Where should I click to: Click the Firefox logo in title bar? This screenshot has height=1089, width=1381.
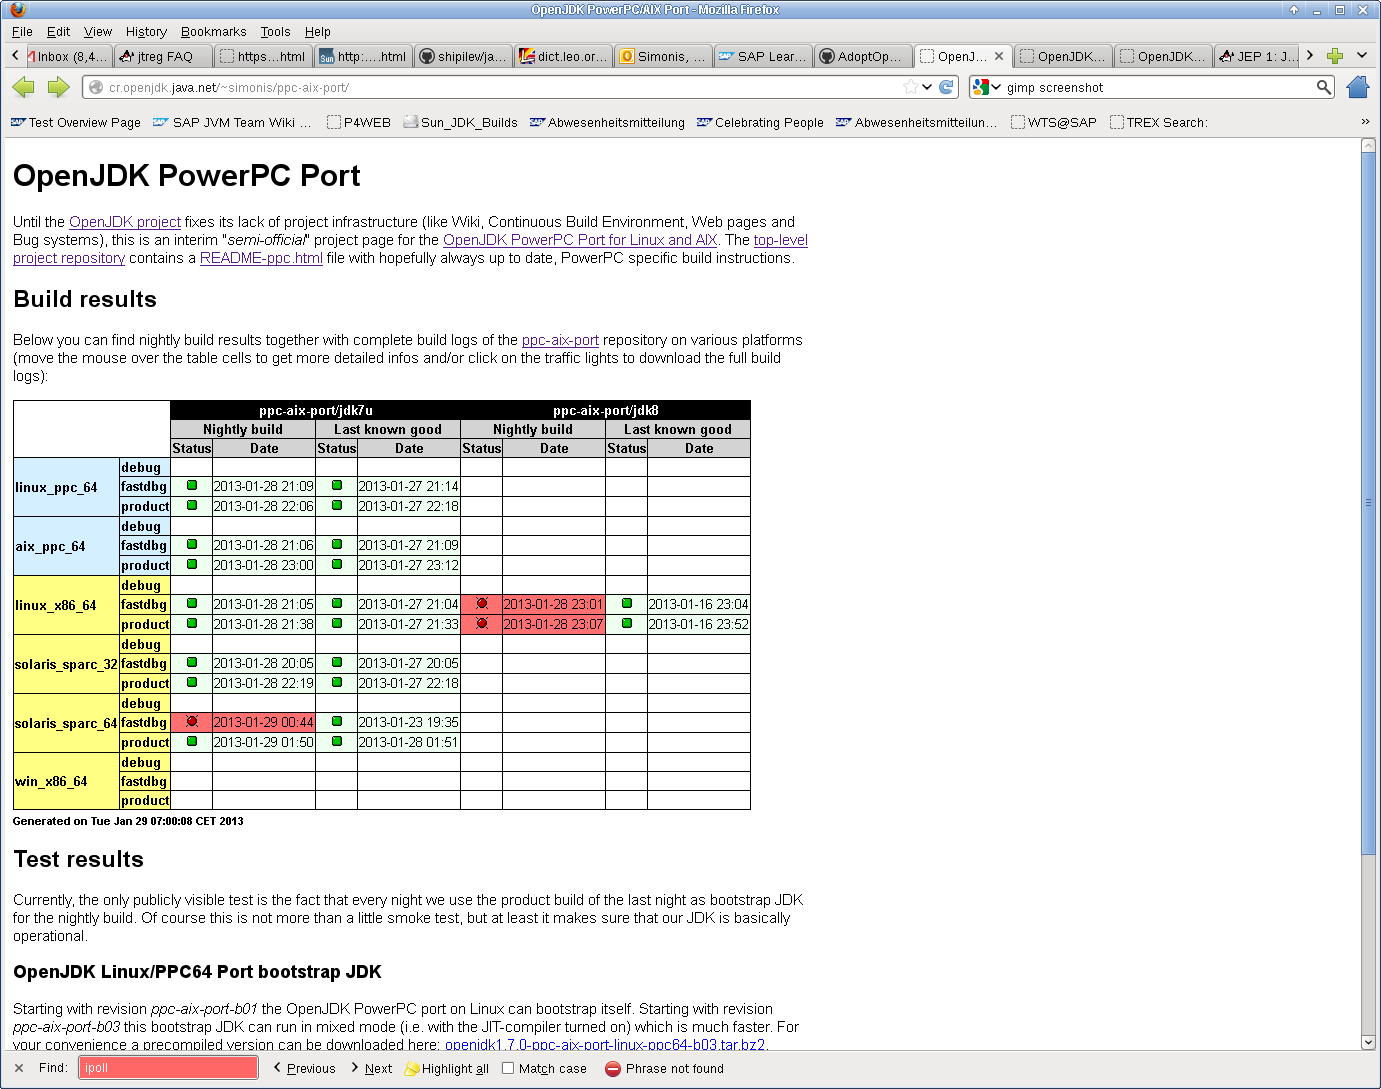tap(17, 10)
